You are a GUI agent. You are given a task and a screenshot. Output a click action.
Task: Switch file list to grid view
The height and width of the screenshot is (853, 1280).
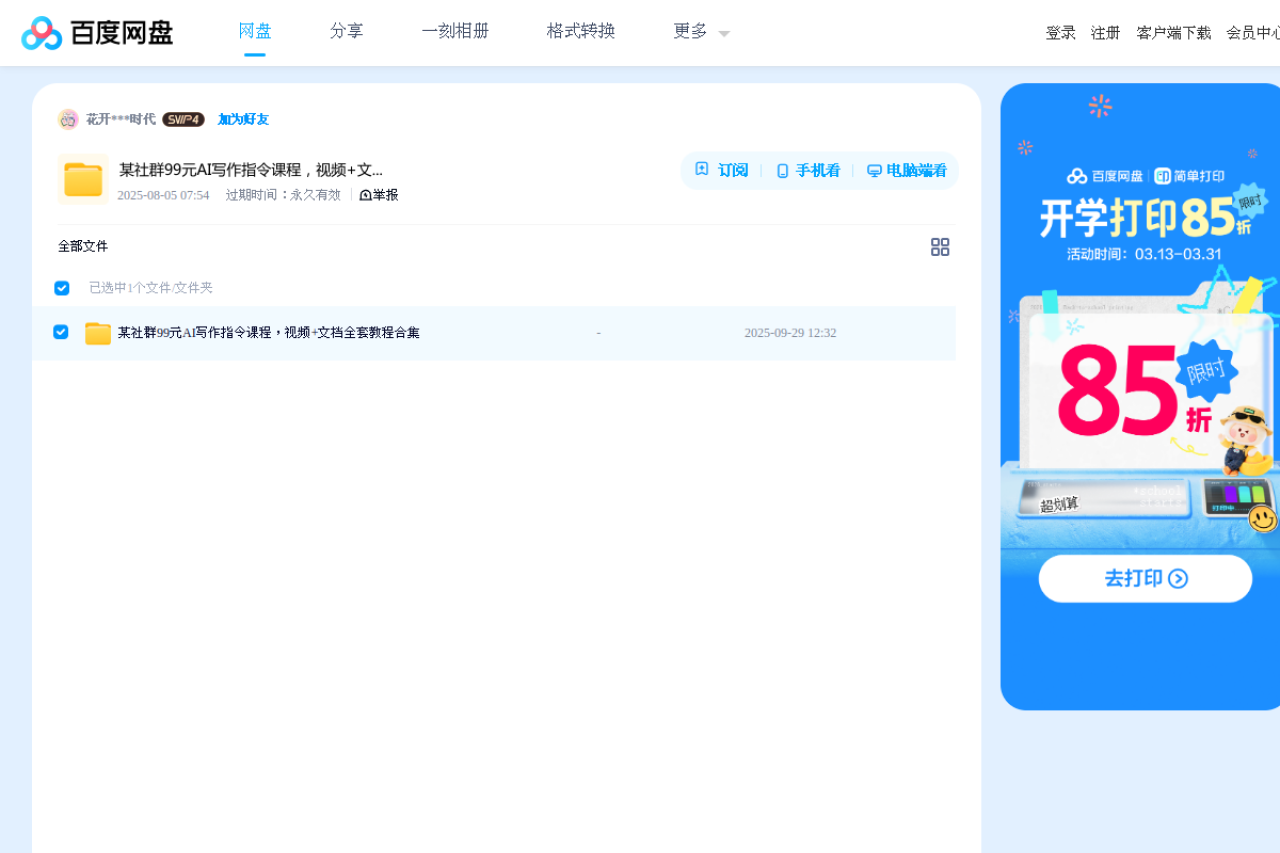click(x=940, y=246)
